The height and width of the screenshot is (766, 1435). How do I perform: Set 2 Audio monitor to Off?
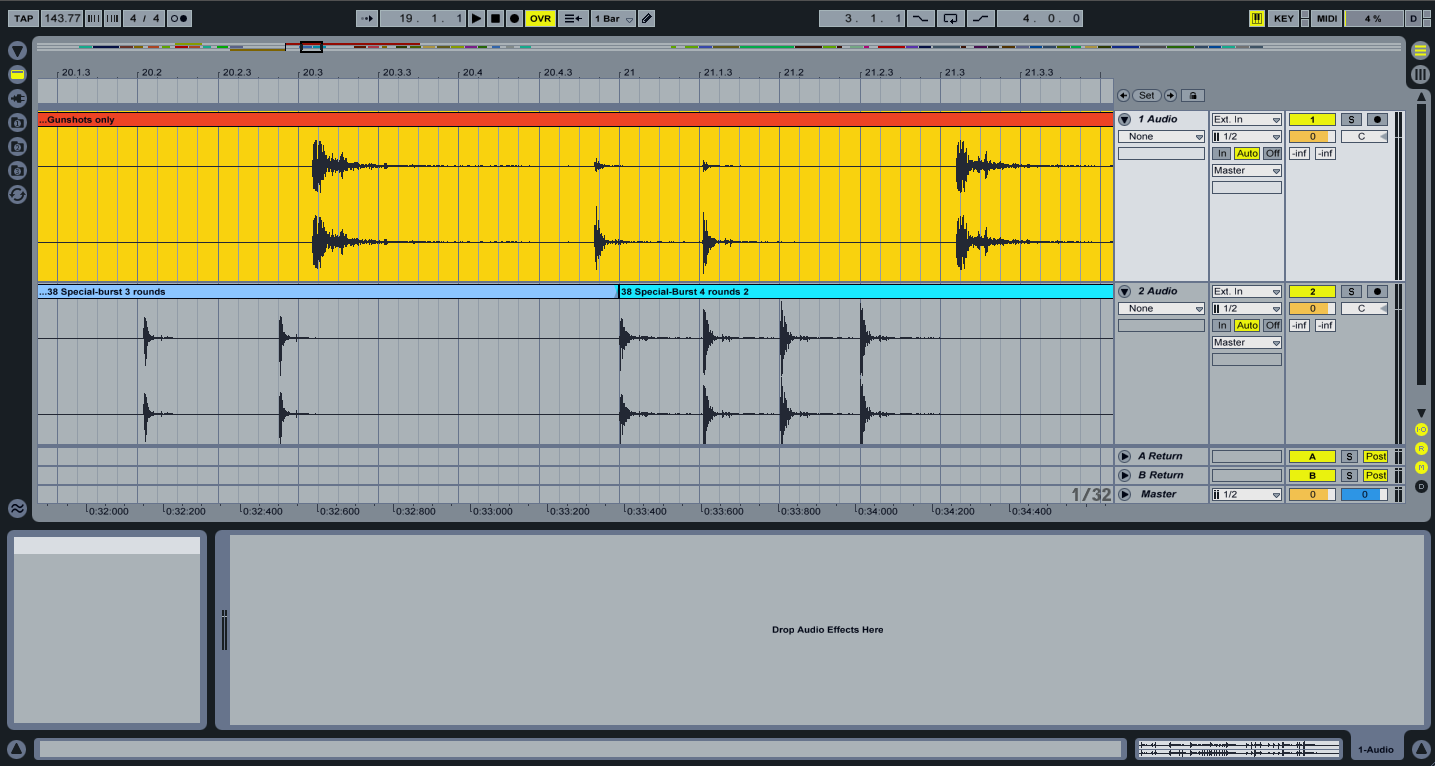[1272, 325]
